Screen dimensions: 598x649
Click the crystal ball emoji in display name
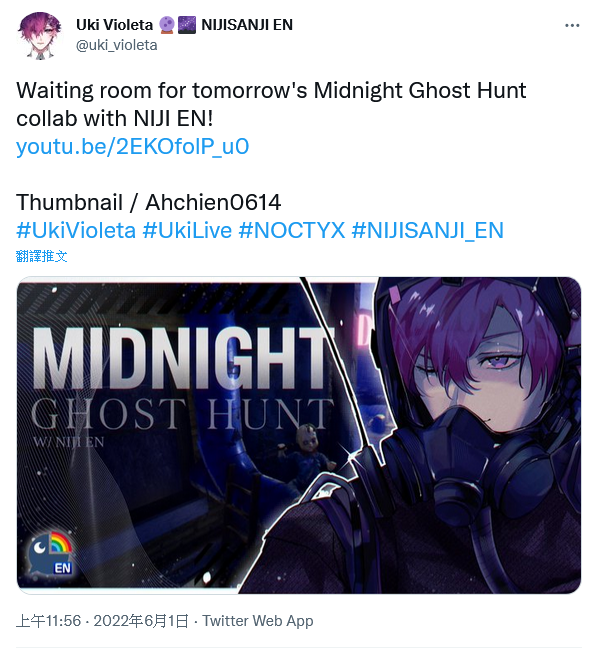[167, 25]
